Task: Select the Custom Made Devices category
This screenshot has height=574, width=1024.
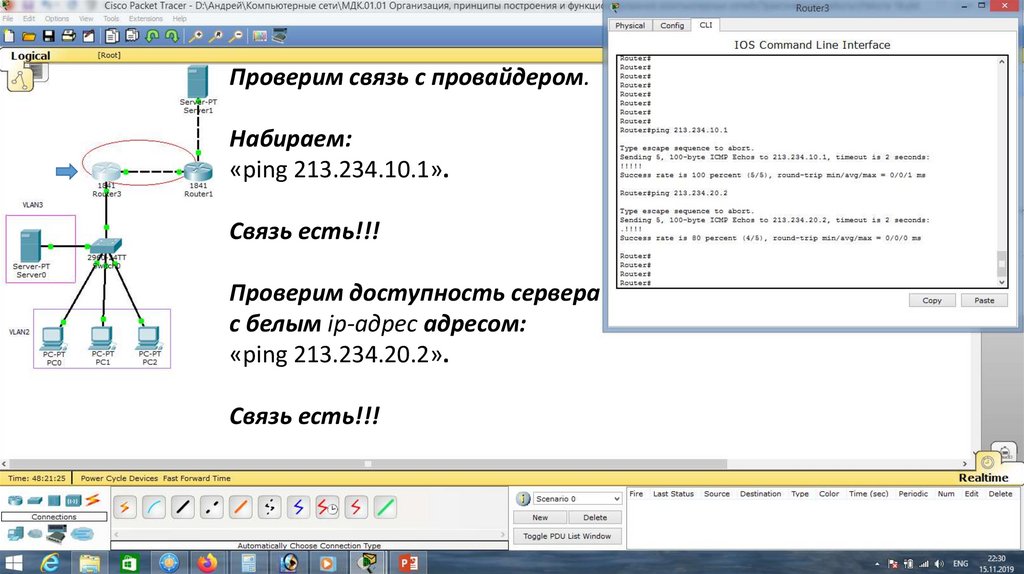Action: (56, 534)
